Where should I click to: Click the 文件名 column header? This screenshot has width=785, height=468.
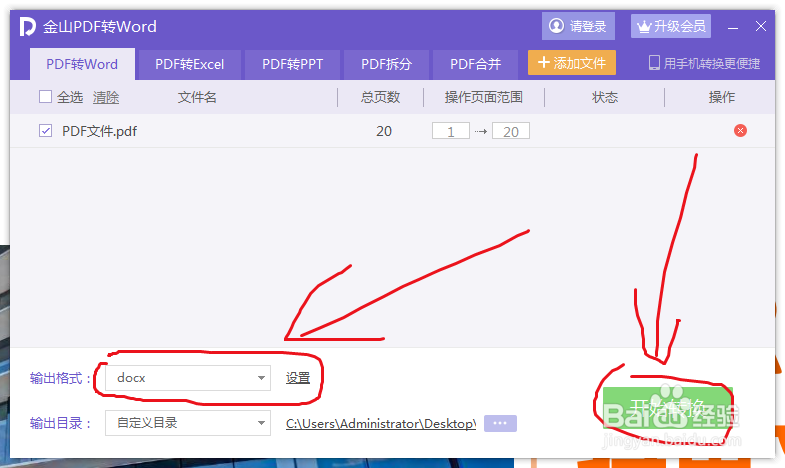197,97
